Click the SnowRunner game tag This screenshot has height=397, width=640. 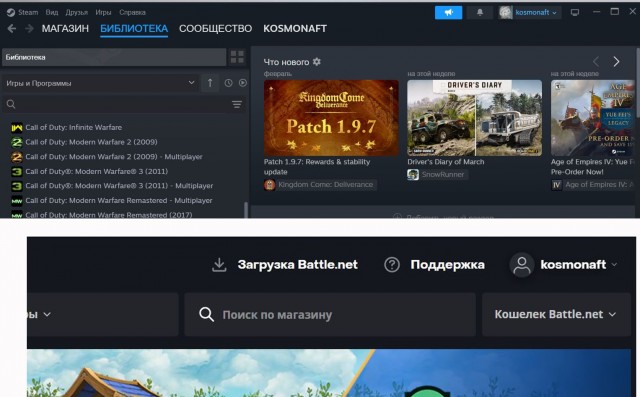(437, 175)
